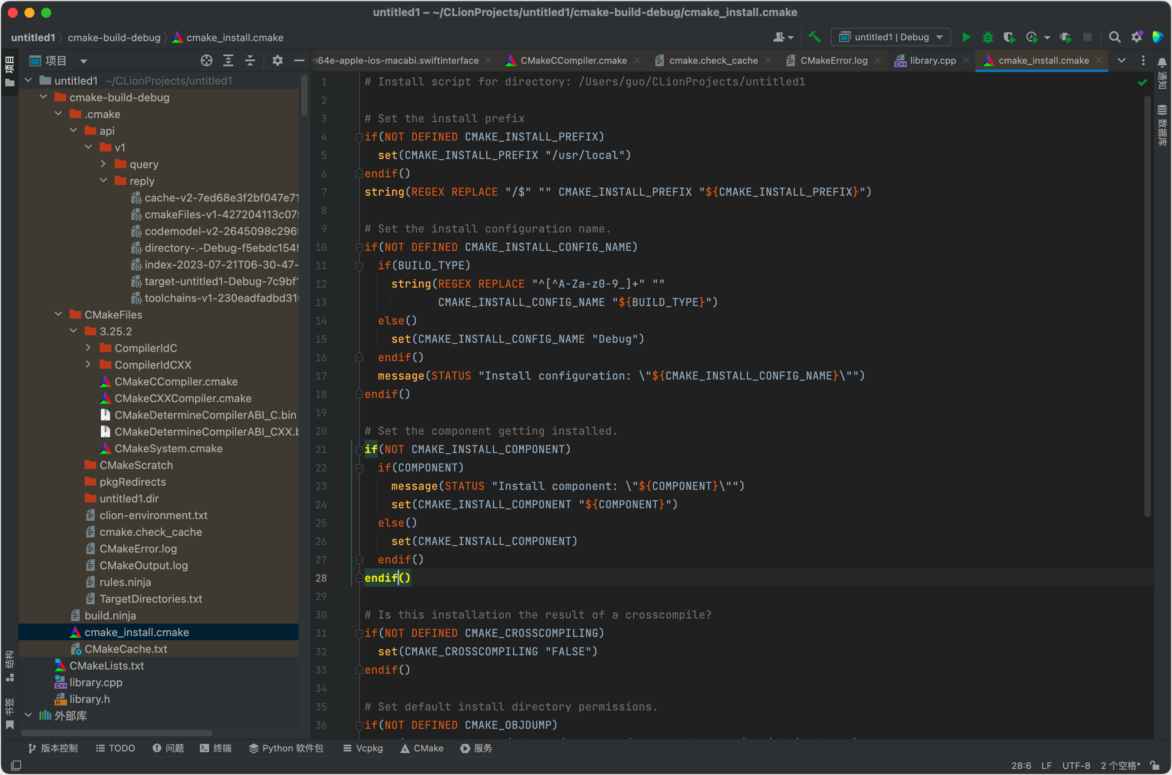Screen dimensions: 1172x775
Task: Select CMakeLists.txt in project tree
Action: coord(106,666)
